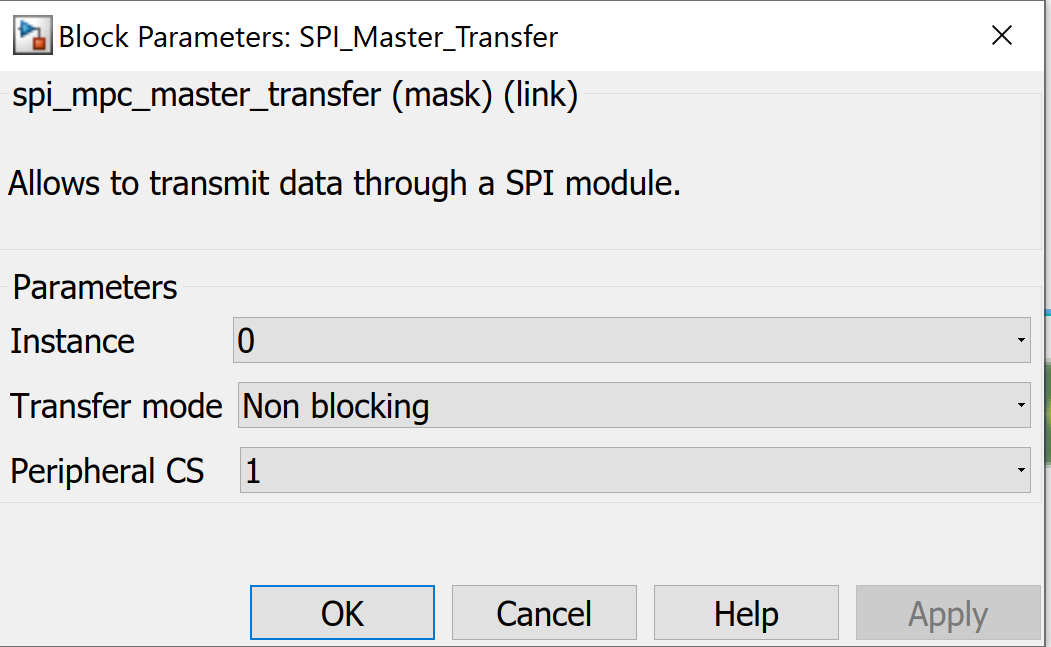This screenshot has width=1051, height=647.
Task: Open the Transfer mode dropdown
Action: click(630, 405)
